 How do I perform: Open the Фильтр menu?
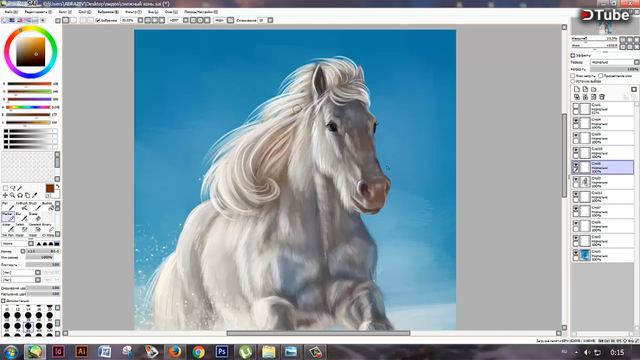tap(133, 12)
